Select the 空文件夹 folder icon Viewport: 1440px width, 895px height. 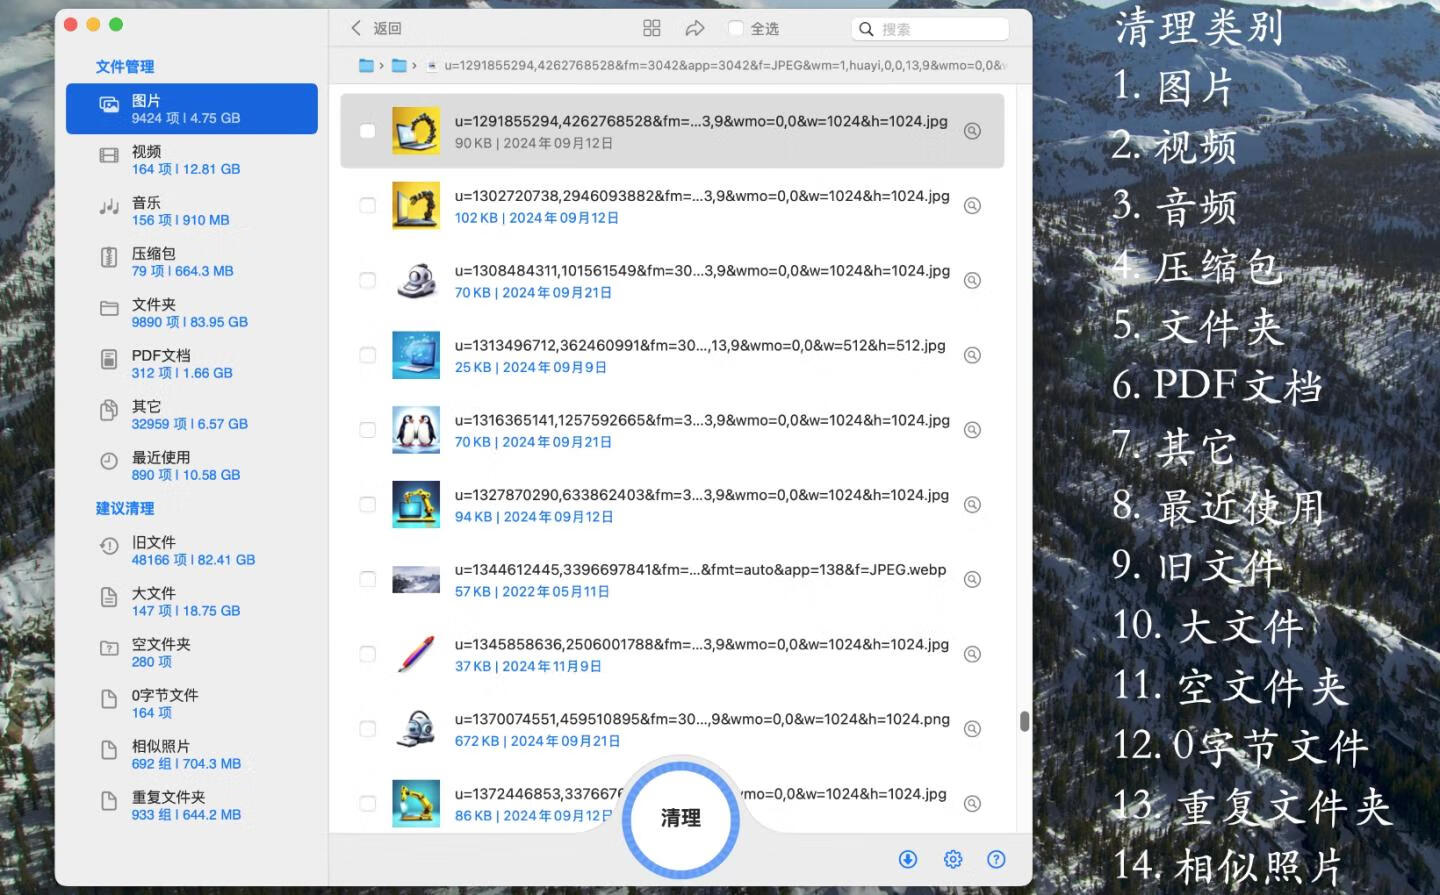109,648
